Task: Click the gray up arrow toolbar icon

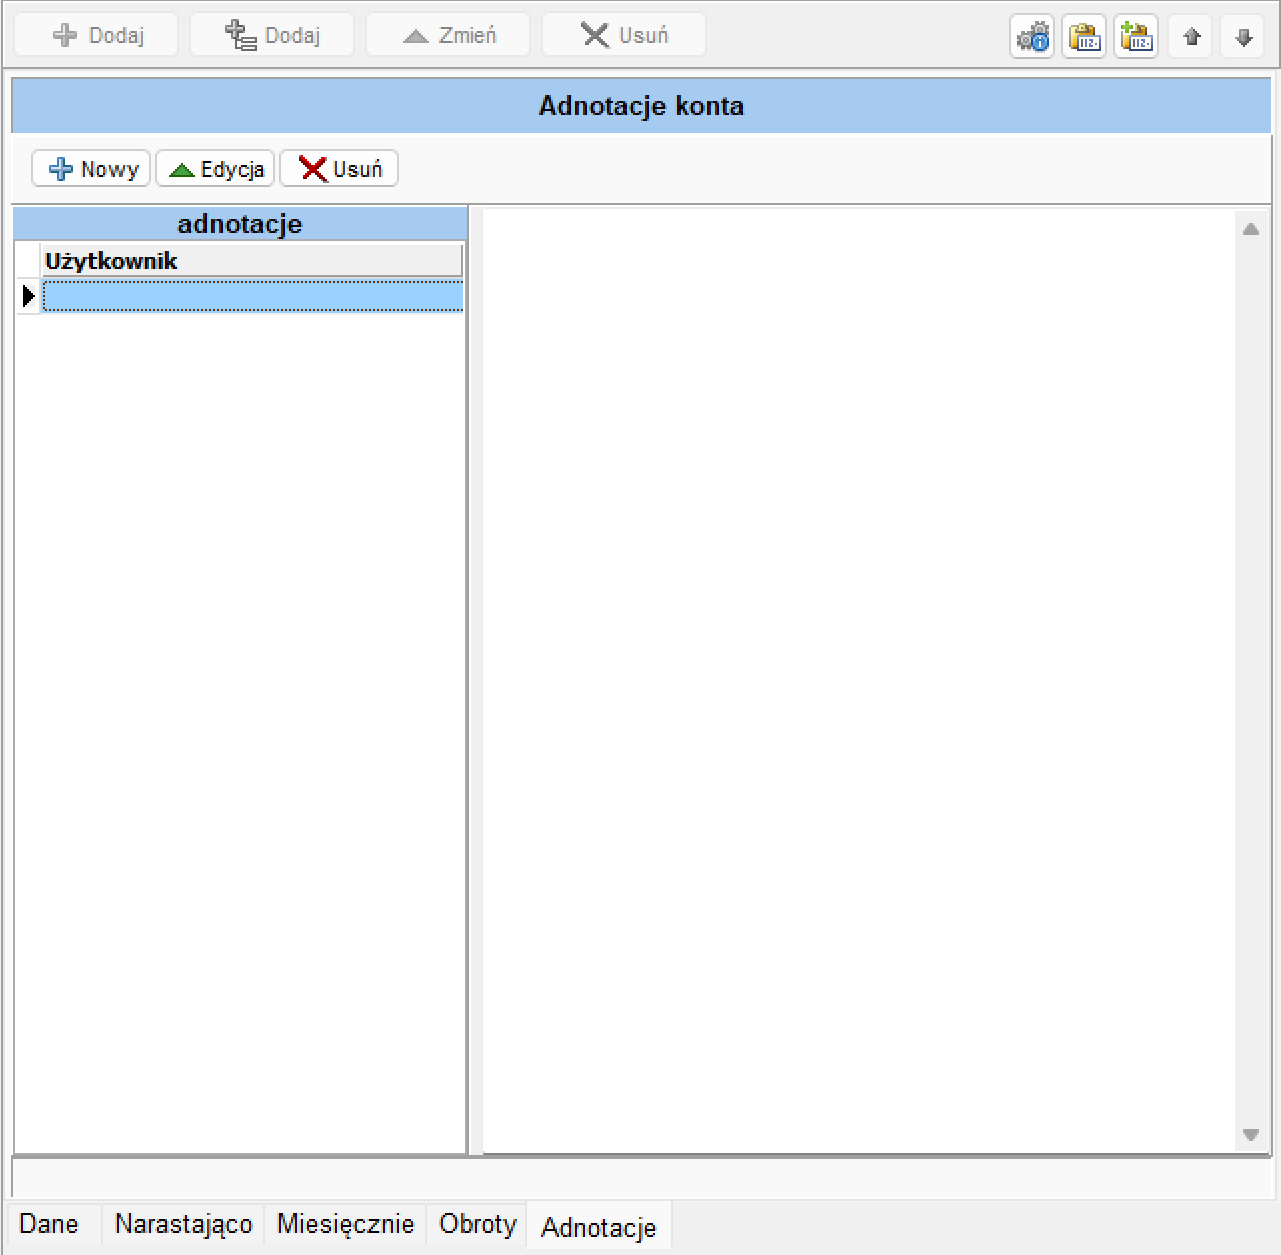Action: pyautogui.click(x=1191, y=37)
